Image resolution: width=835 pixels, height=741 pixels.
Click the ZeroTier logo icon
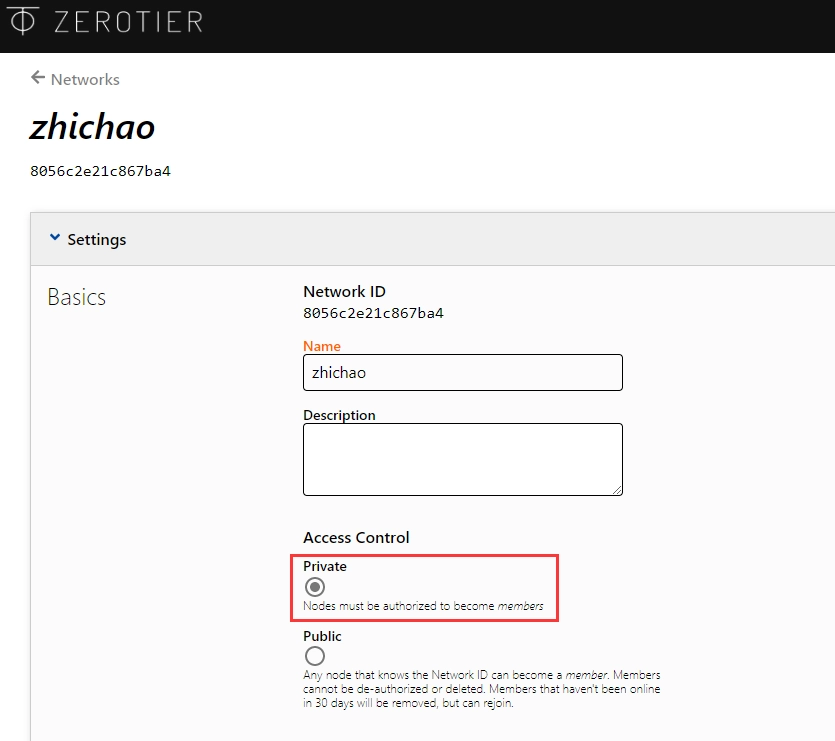pyautogui.click(x=22, y=21)
